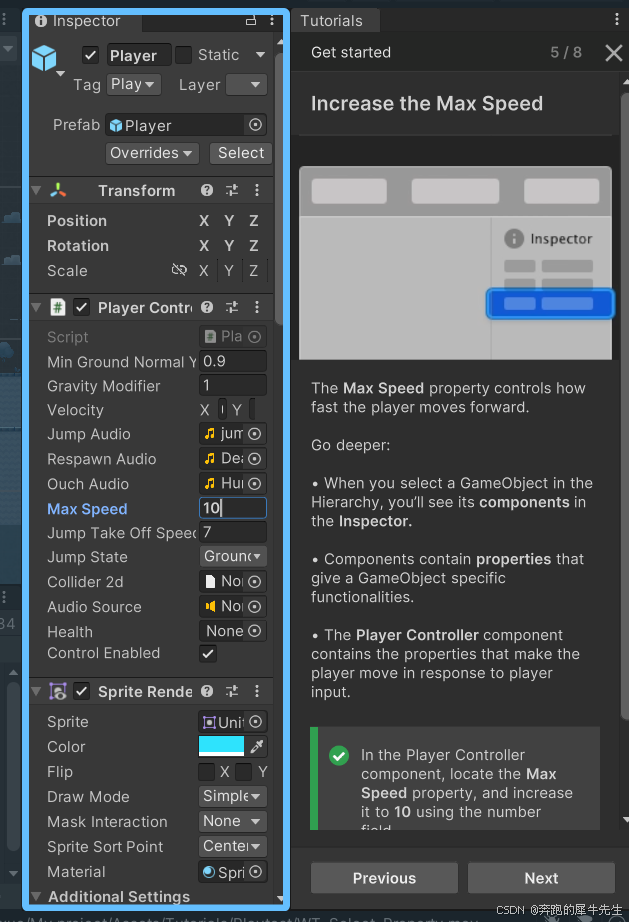
Task: Collapse the Player Controller foldout
Action: 36,308
